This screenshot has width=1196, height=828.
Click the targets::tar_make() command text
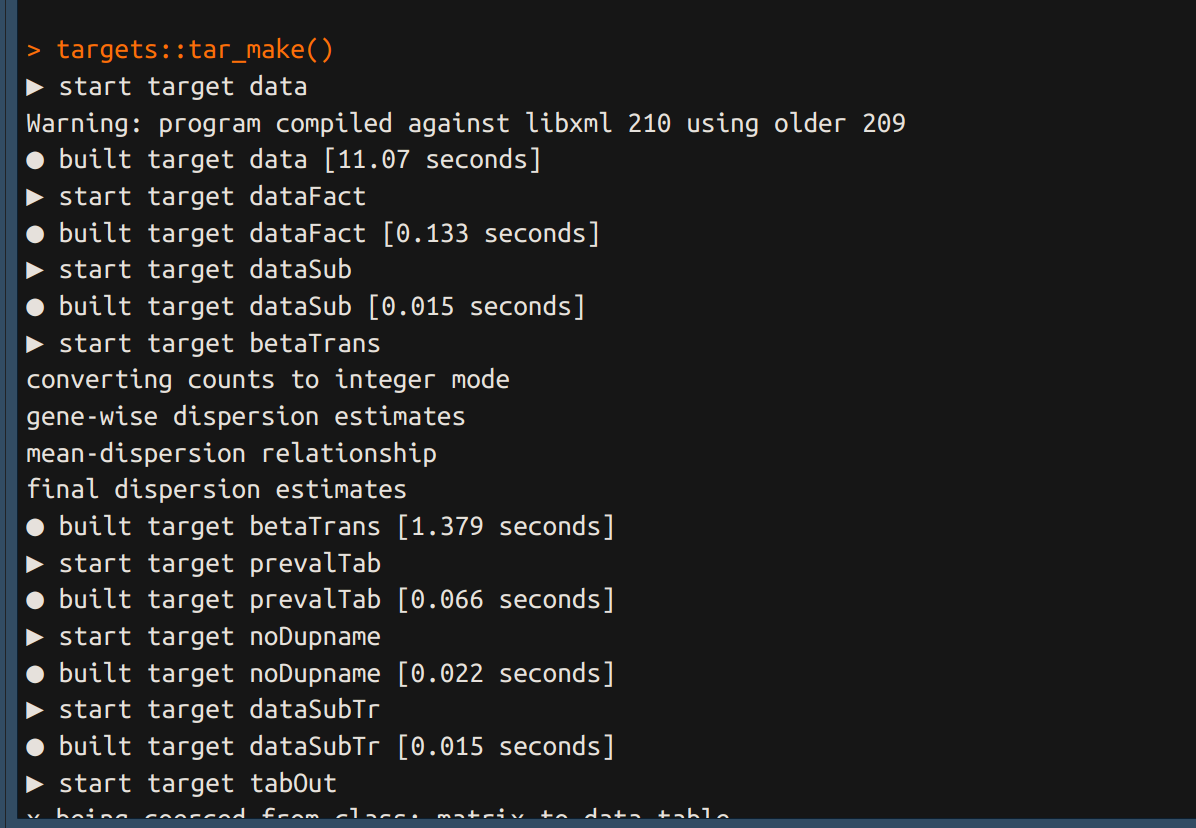click(194, 50)
